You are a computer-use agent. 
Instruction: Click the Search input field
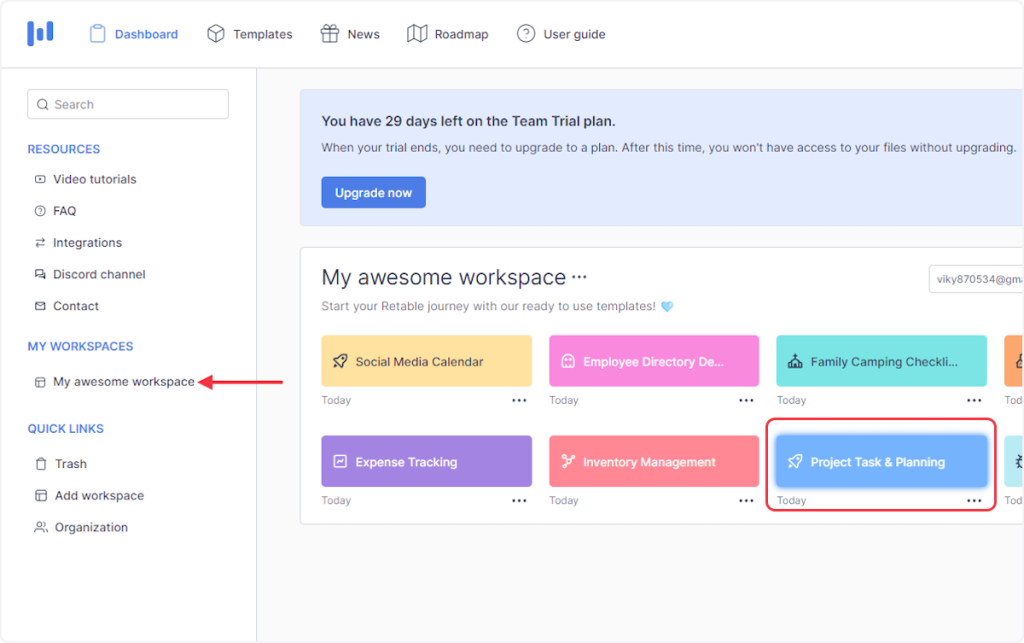(128, 104)
